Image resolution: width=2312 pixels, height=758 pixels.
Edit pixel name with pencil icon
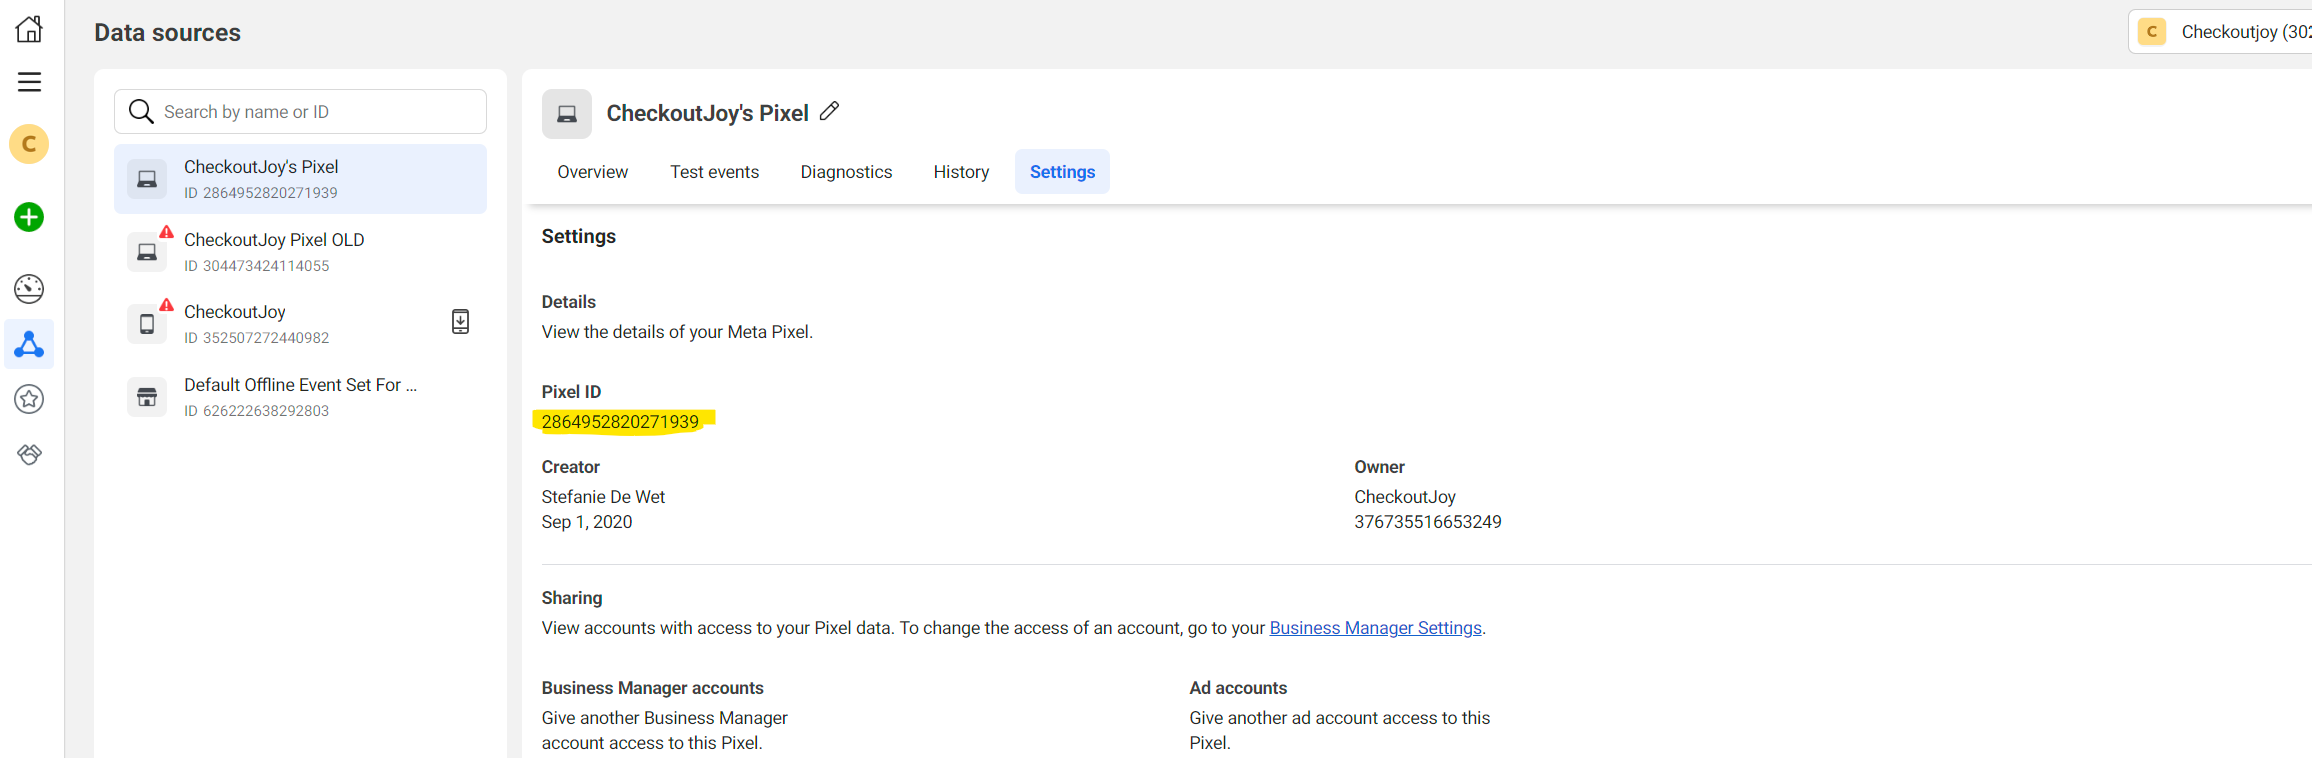829,111
